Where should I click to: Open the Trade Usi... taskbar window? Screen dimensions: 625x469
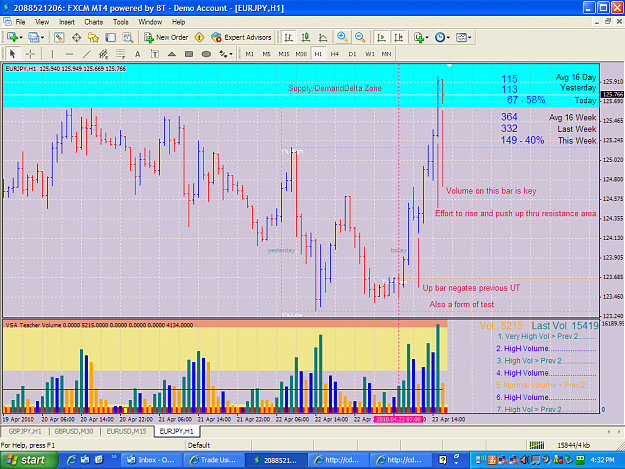[x=214, y=460]
